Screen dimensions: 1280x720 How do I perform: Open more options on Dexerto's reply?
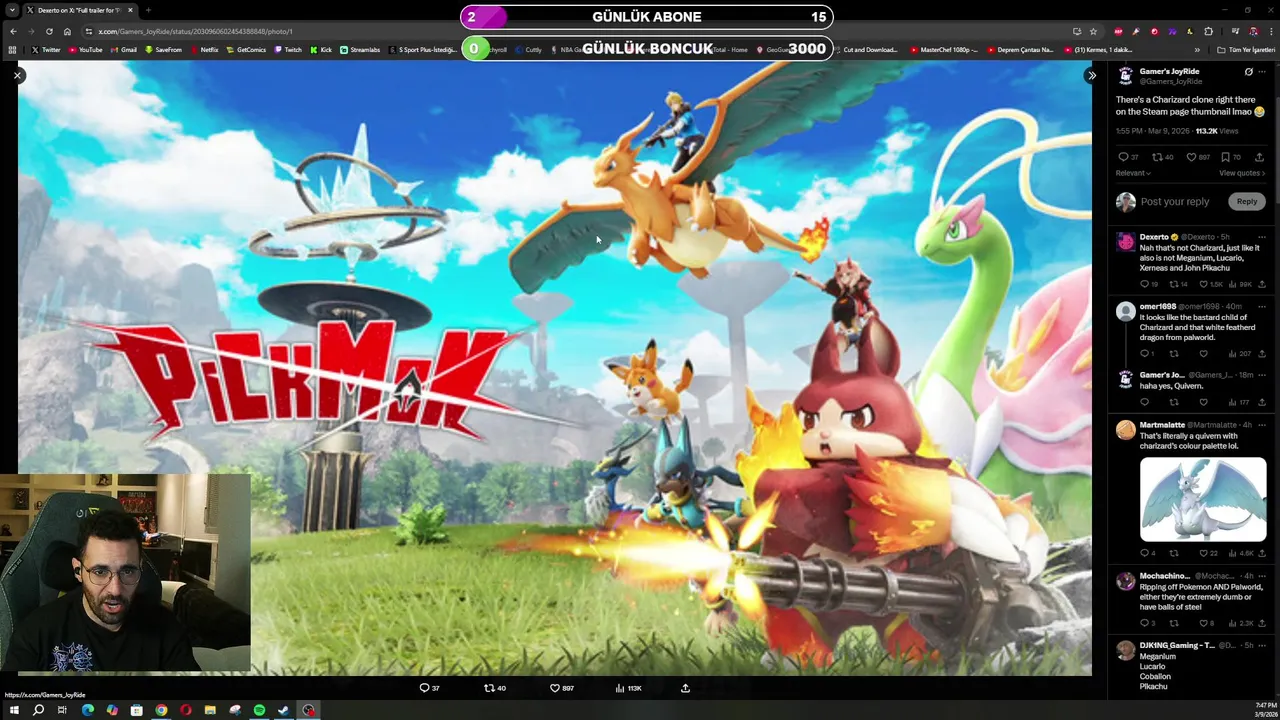pos(1262,237)
